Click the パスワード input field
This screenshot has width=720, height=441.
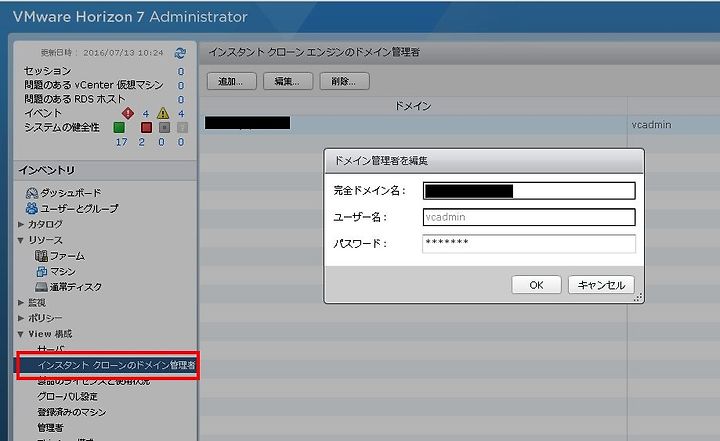529,243
